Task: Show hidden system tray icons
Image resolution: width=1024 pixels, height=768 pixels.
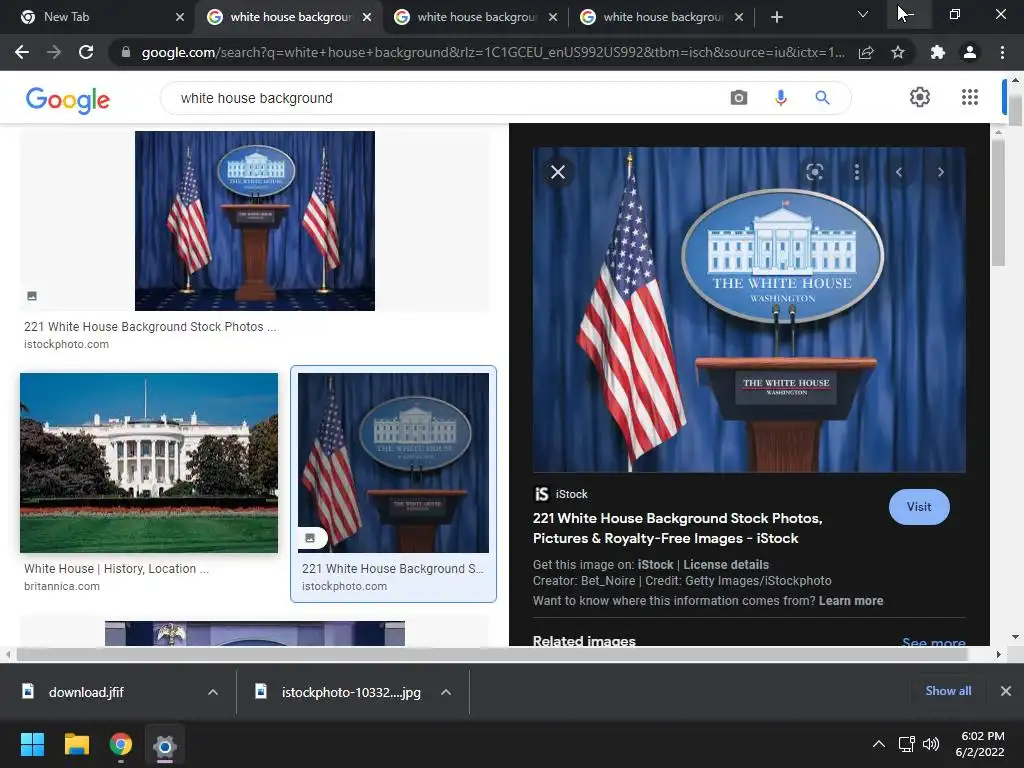Action: [879, 744]
